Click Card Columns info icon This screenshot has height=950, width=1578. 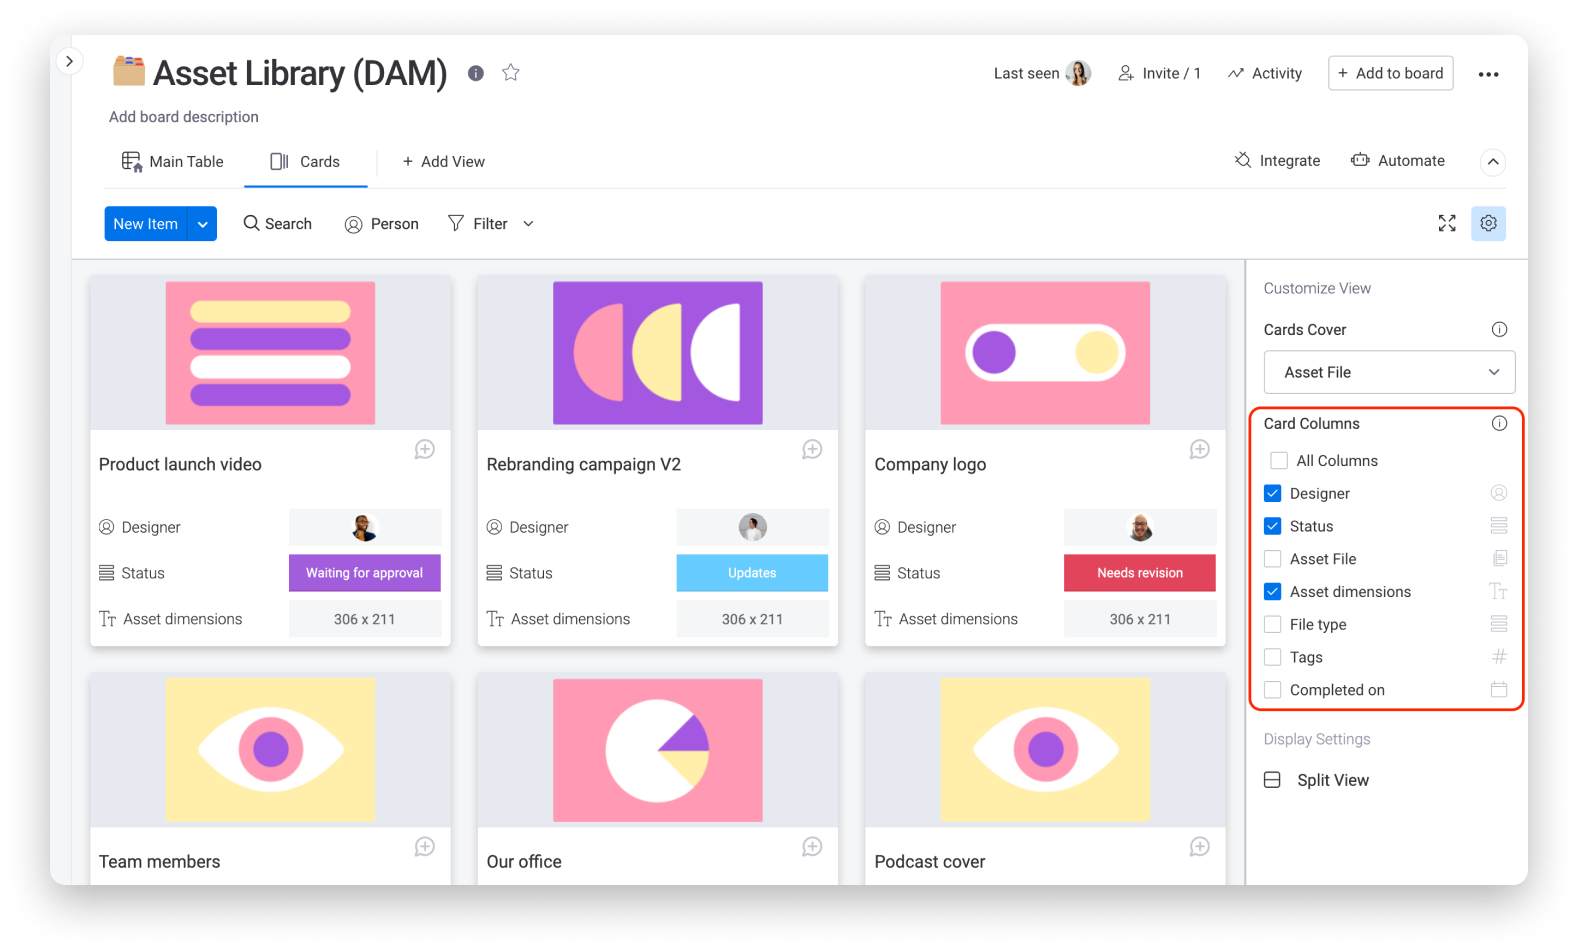[x=1499, y=423]
